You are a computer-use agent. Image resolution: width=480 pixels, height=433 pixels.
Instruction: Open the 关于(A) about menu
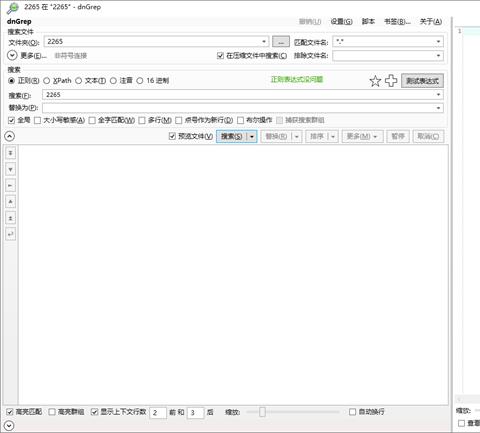[x=431, y=22]
